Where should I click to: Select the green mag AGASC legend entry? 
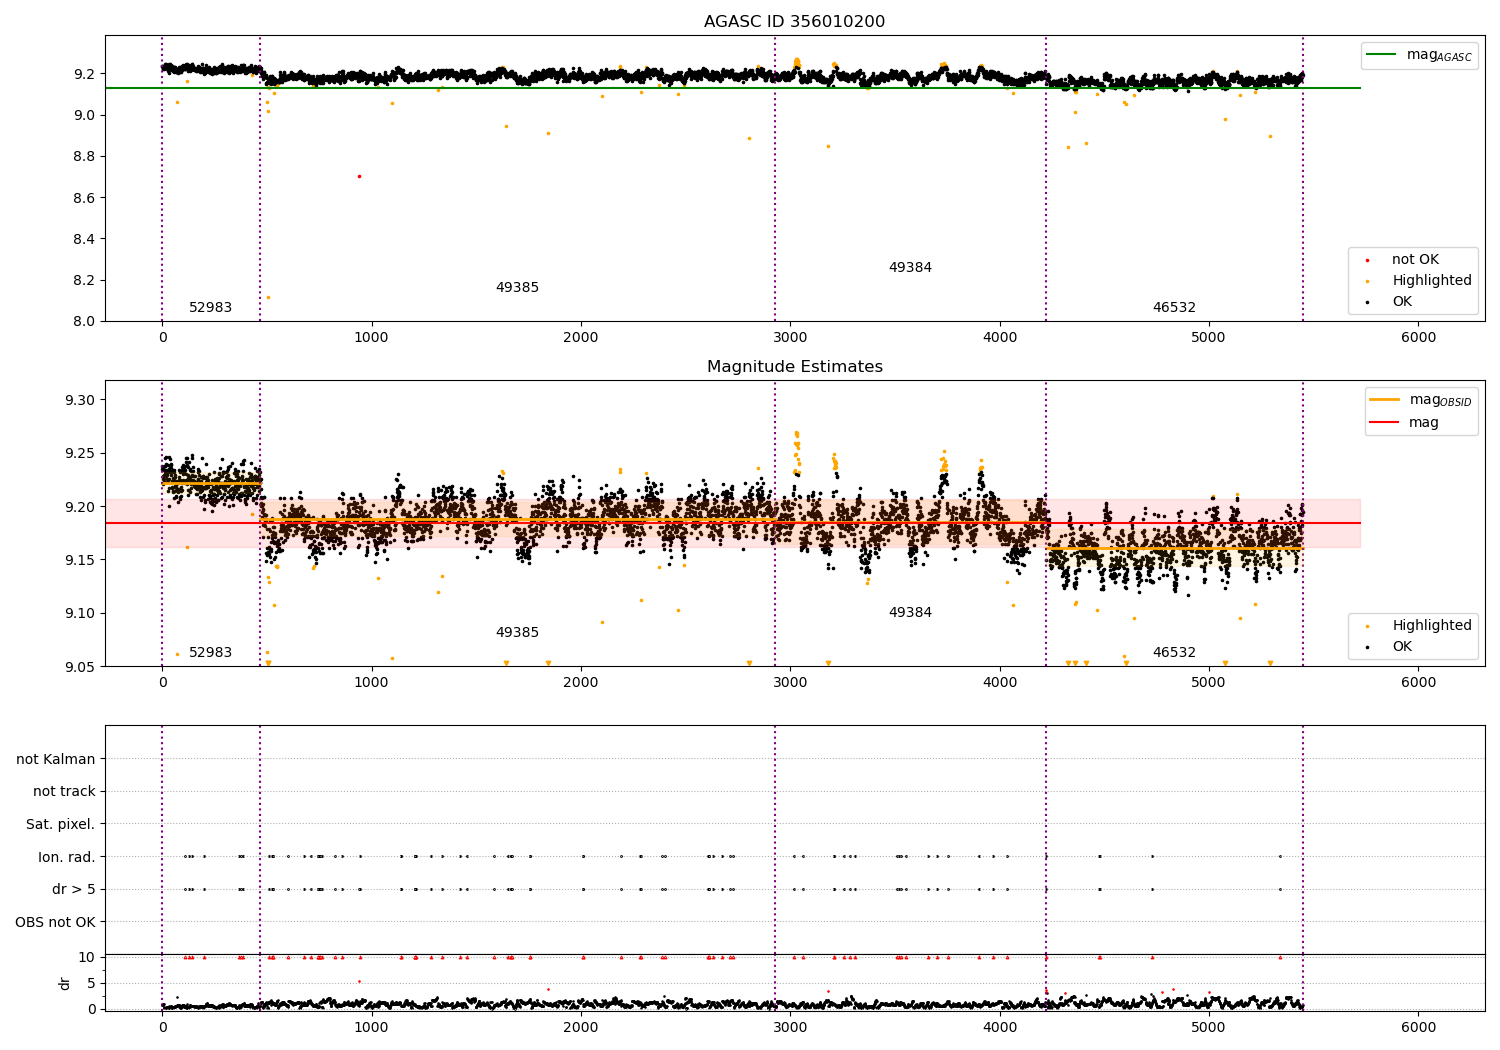pos(1419,55)
